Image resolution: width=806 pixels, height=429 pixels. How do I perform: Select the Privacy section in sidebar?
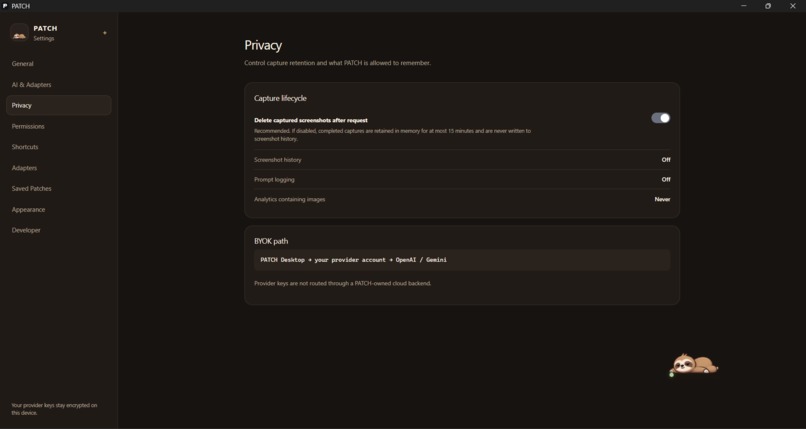tap(59, 105)
